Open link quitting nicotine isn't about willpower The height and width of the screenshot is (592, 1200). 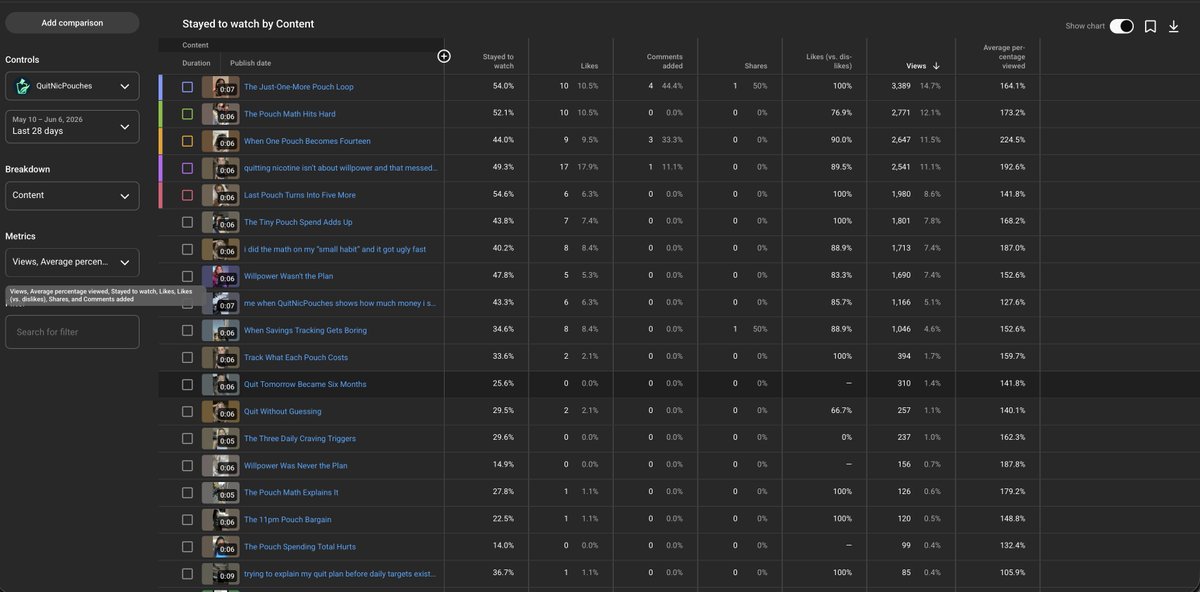[x=340, y=168]
